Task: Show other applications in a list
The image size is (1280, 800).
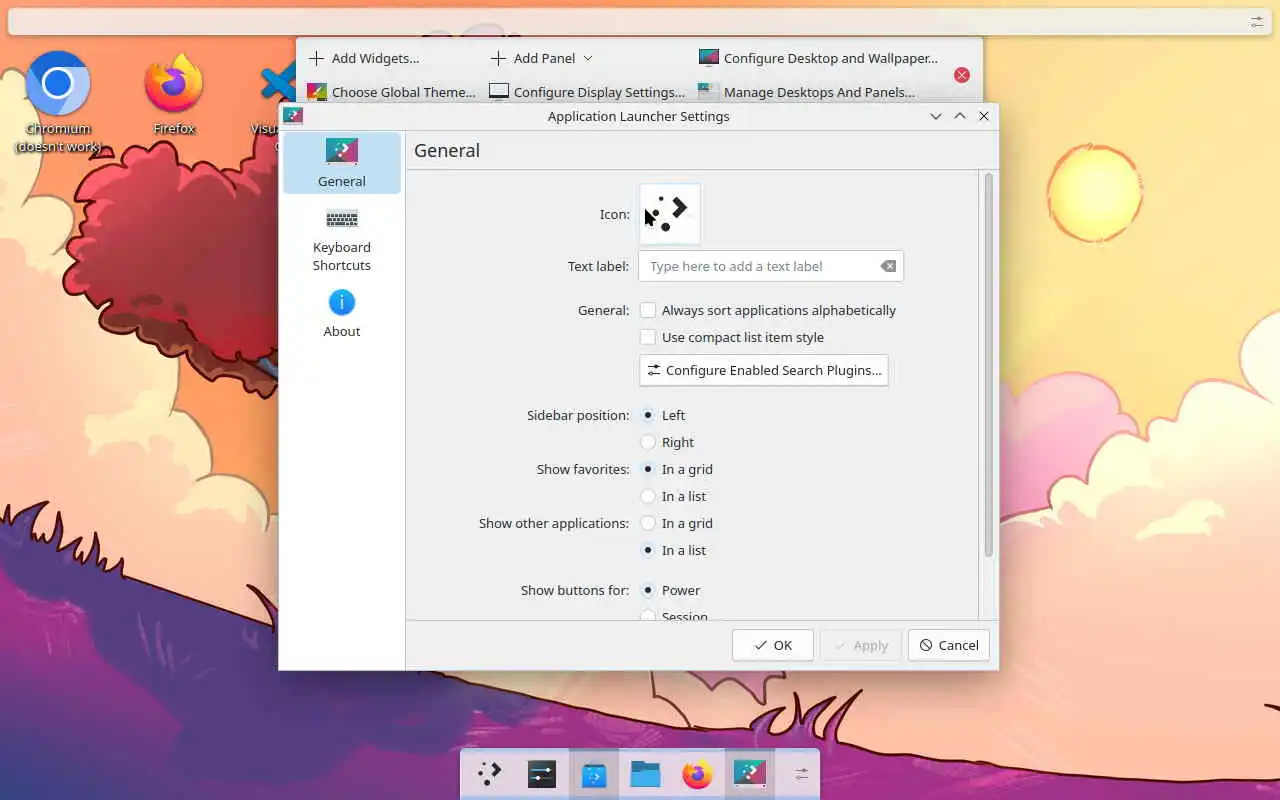Action: tap(673, 550)
